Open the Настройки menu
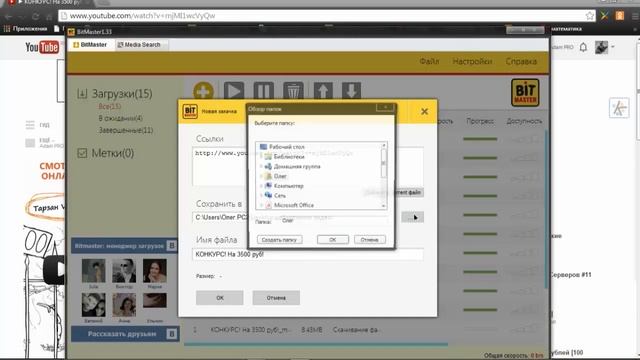This screenshot has height=360, width=640. [472, 62]
